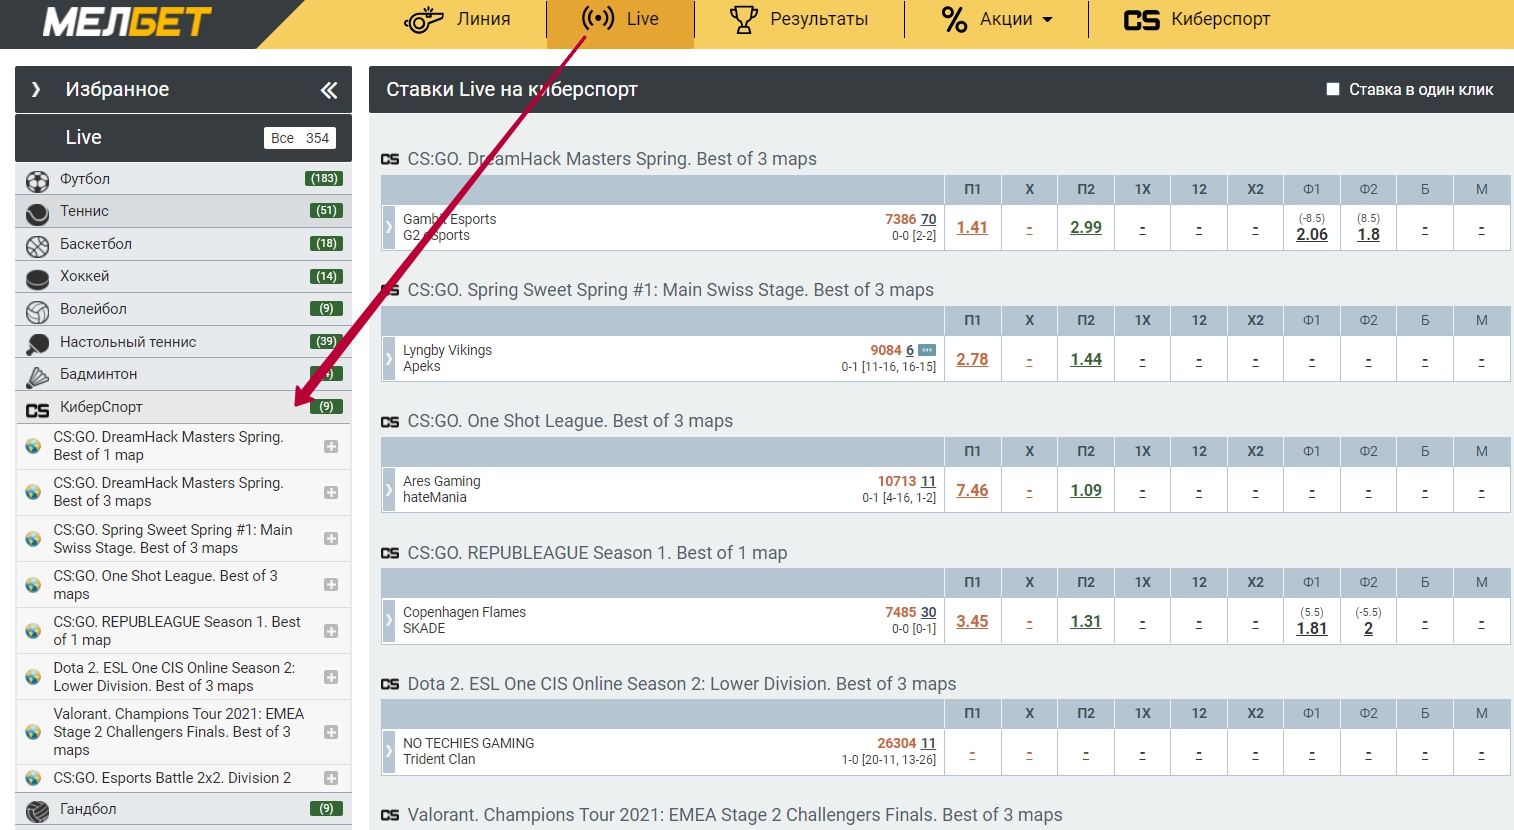Viewport: 1514px width, 830px height.
Task: Click the Волейбол ball icon
Action: 37,311
